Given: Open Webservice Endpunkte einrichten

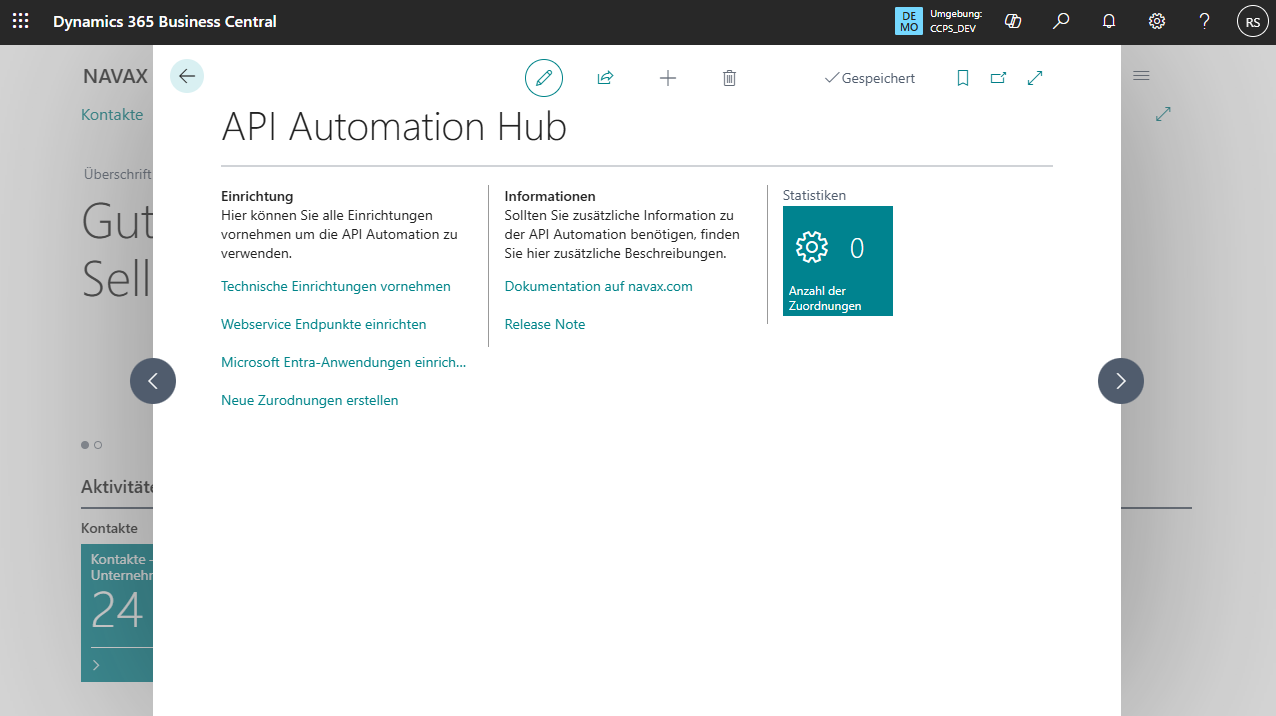Looking at the screenshot, I should click(x=324, y=324).
